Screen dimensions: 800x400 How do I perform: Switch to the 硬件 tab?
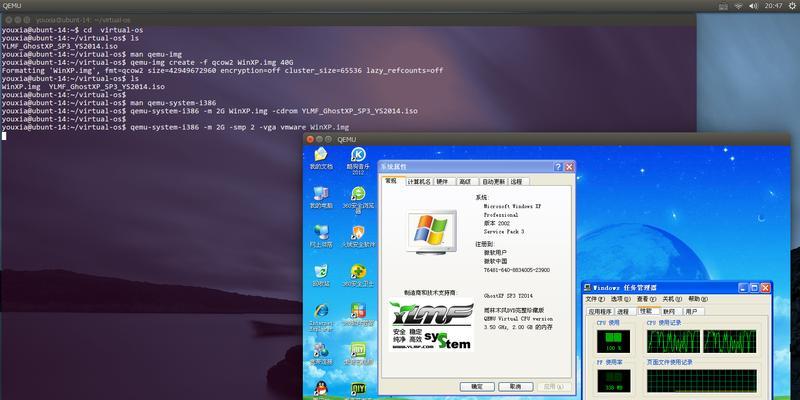tap(443, 182)
